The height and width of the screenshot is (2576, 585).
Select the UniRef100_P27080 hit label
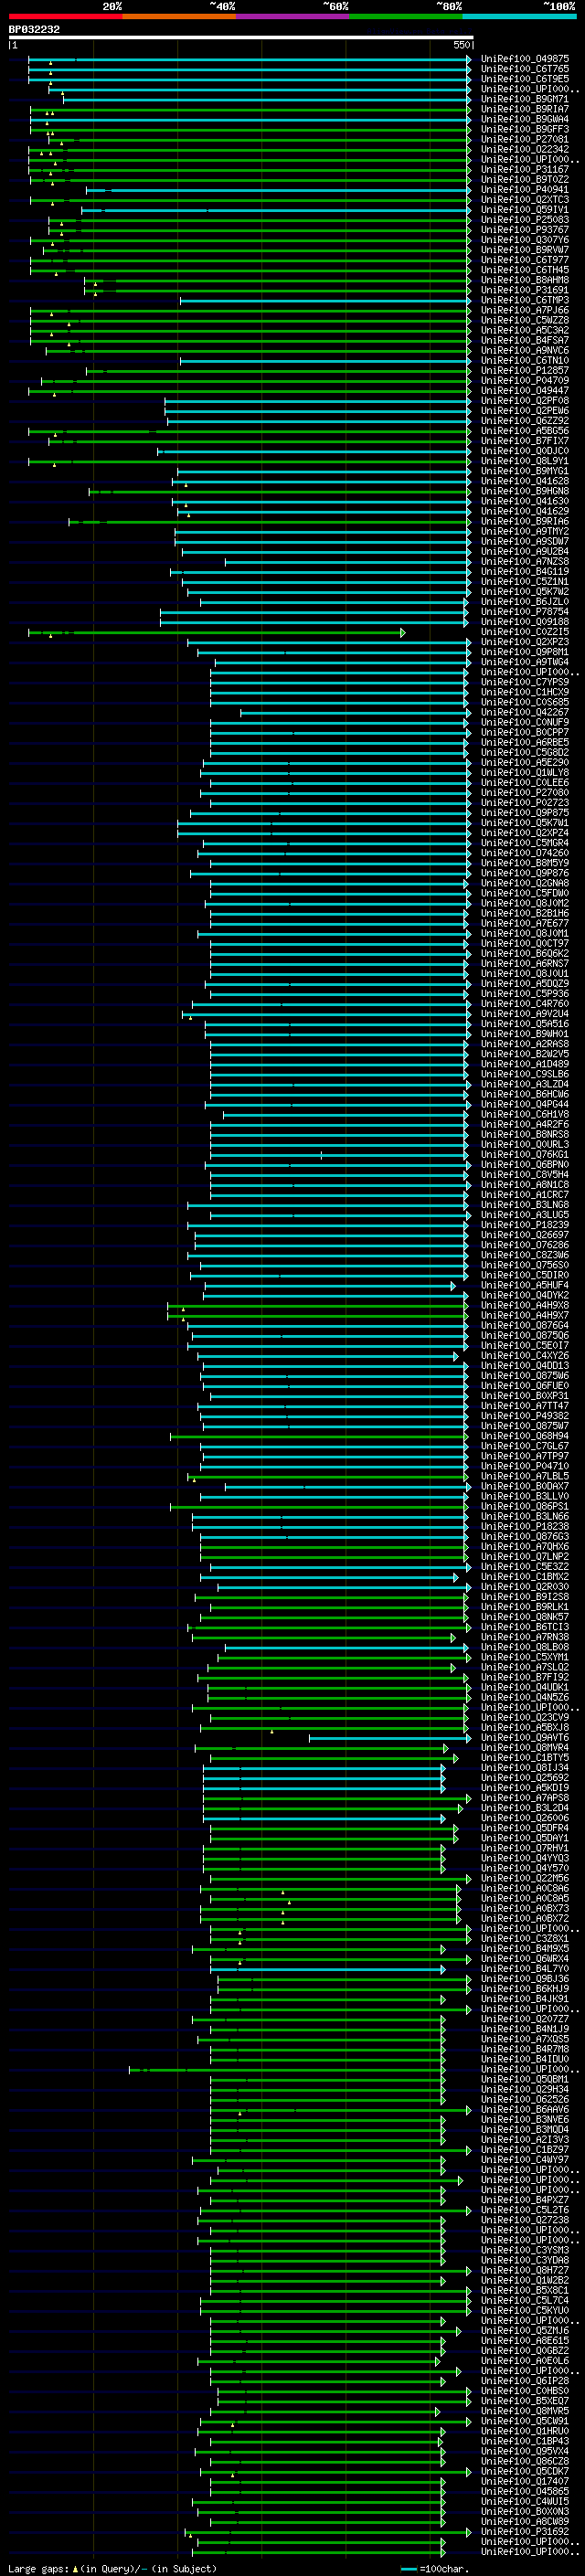[x=525, y=793]
